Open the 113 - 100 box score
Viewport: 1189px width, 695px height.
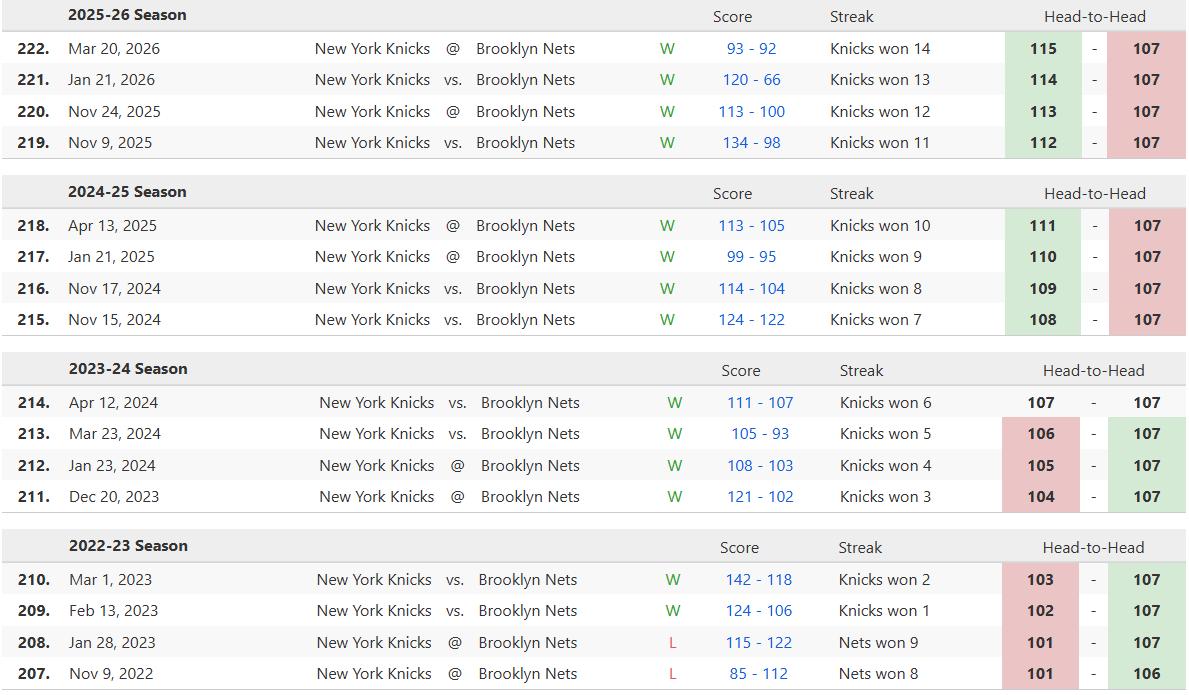[751, 112]
